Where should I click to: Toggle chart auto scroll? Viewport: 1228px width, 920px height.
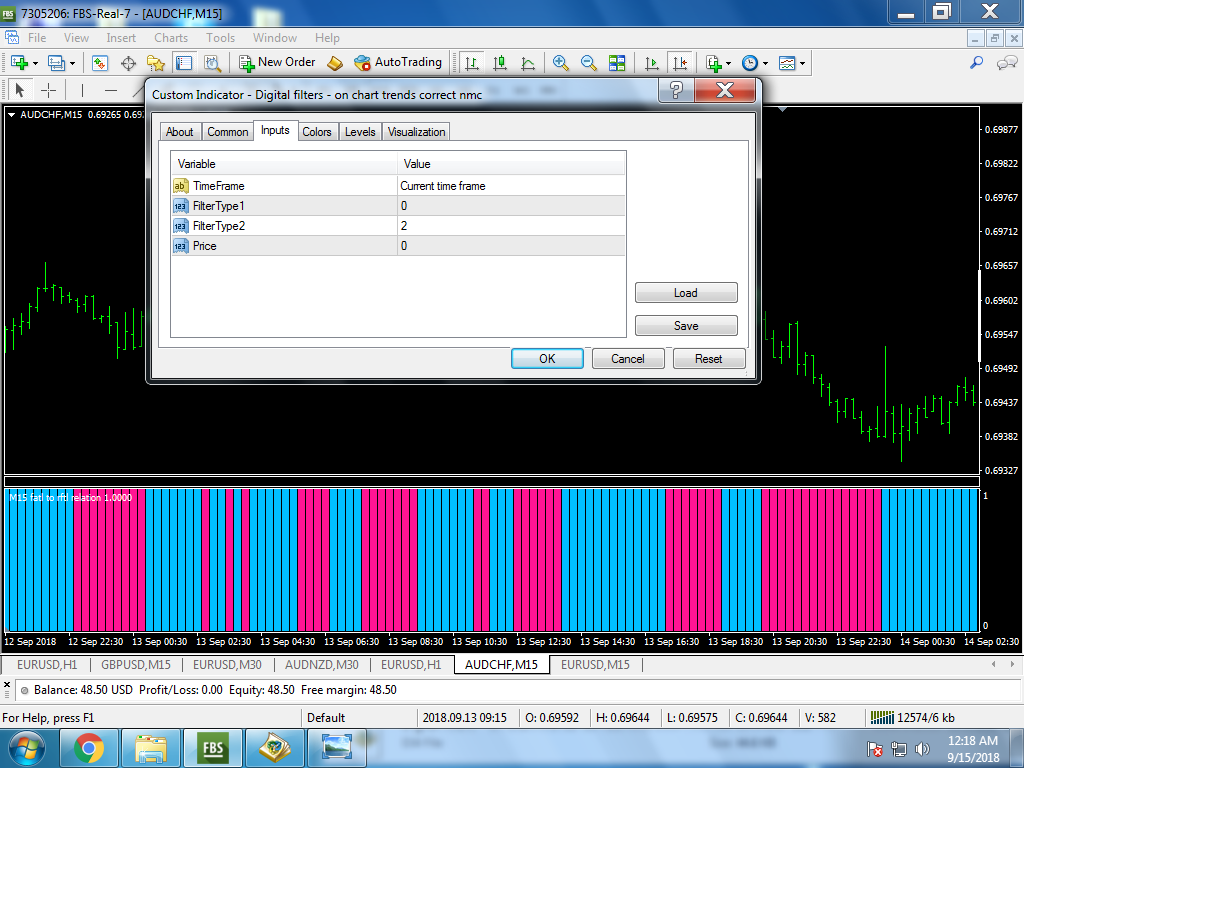[x=652, y=63]
